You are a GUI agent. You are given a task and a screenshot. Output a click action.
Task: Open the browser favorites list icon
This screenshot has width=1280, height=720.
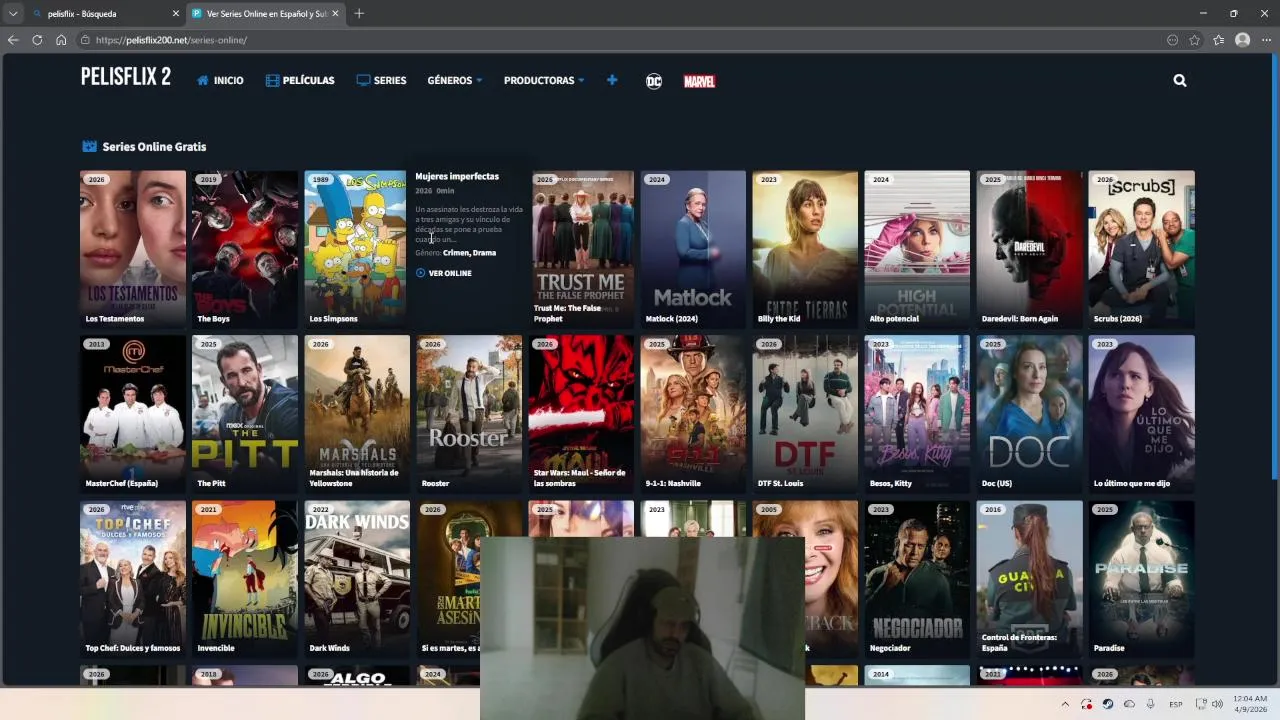click(x=1218, y=40)
